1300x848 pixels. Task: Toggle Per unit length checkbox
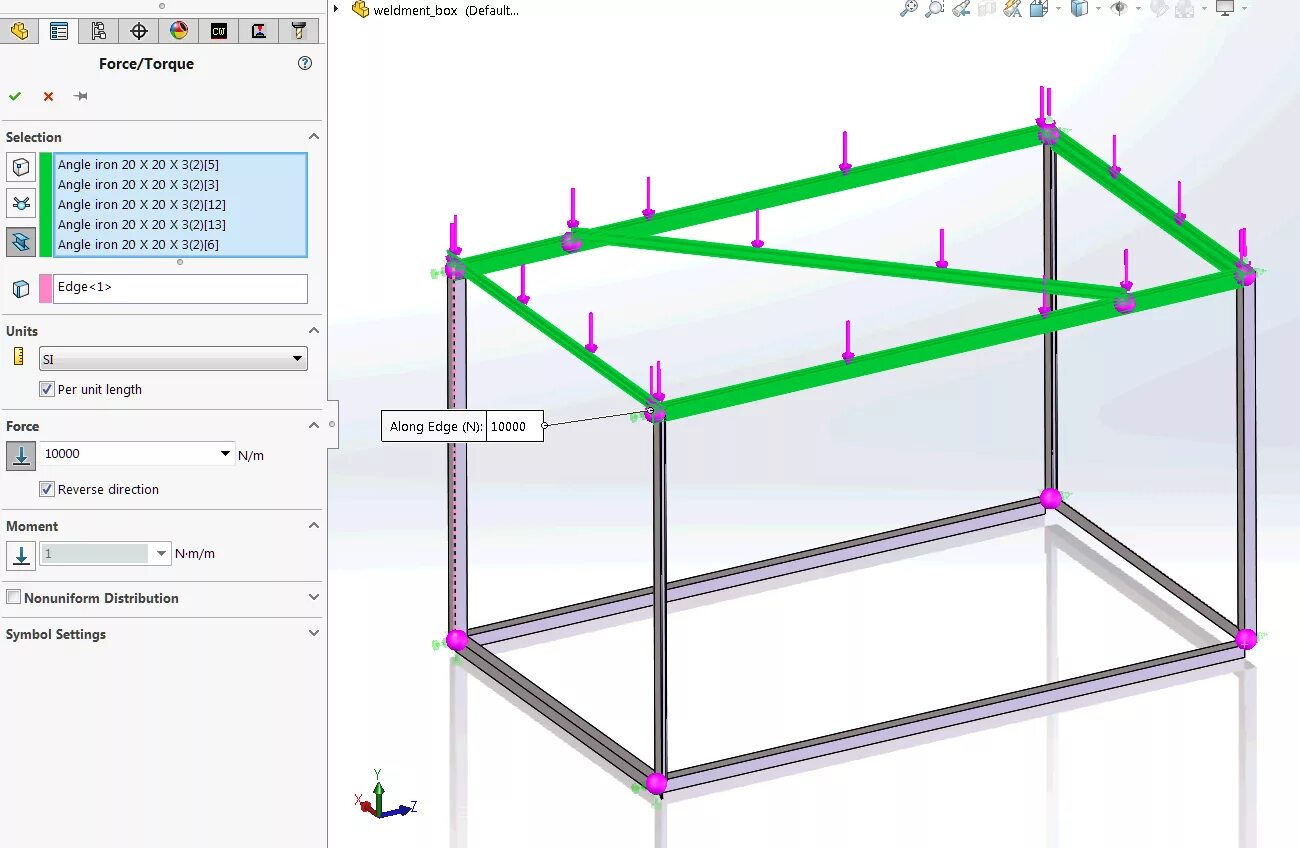click(46, 389)
